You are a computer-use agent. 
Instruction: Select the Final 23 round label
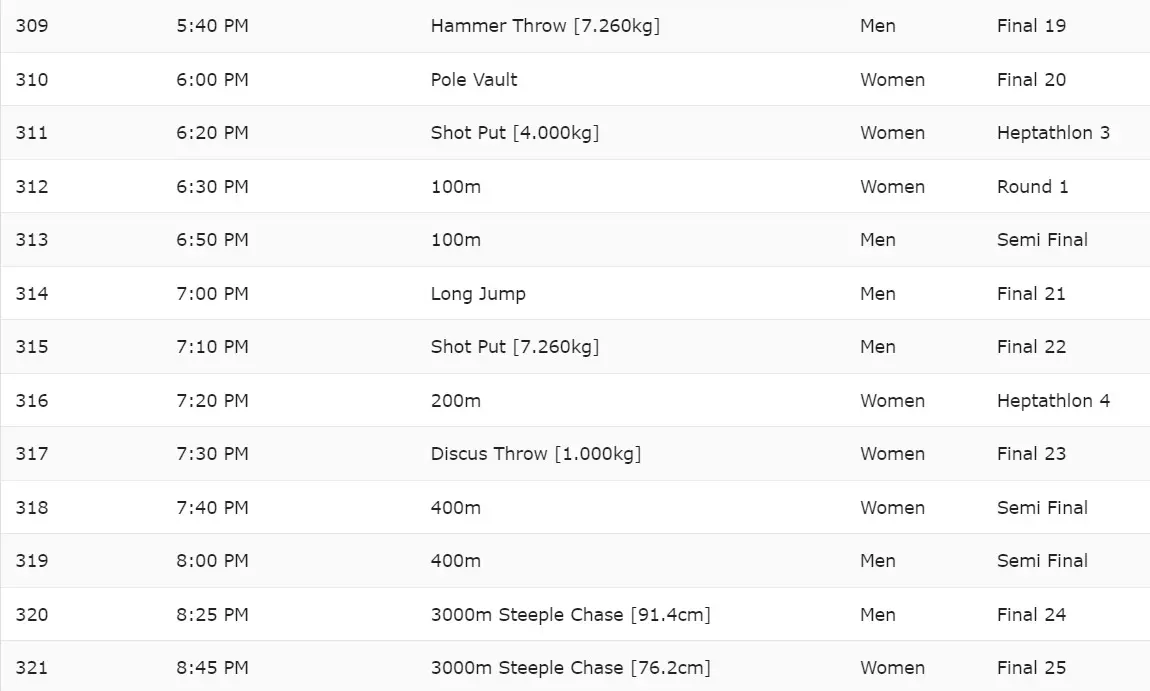(1031, 454)
